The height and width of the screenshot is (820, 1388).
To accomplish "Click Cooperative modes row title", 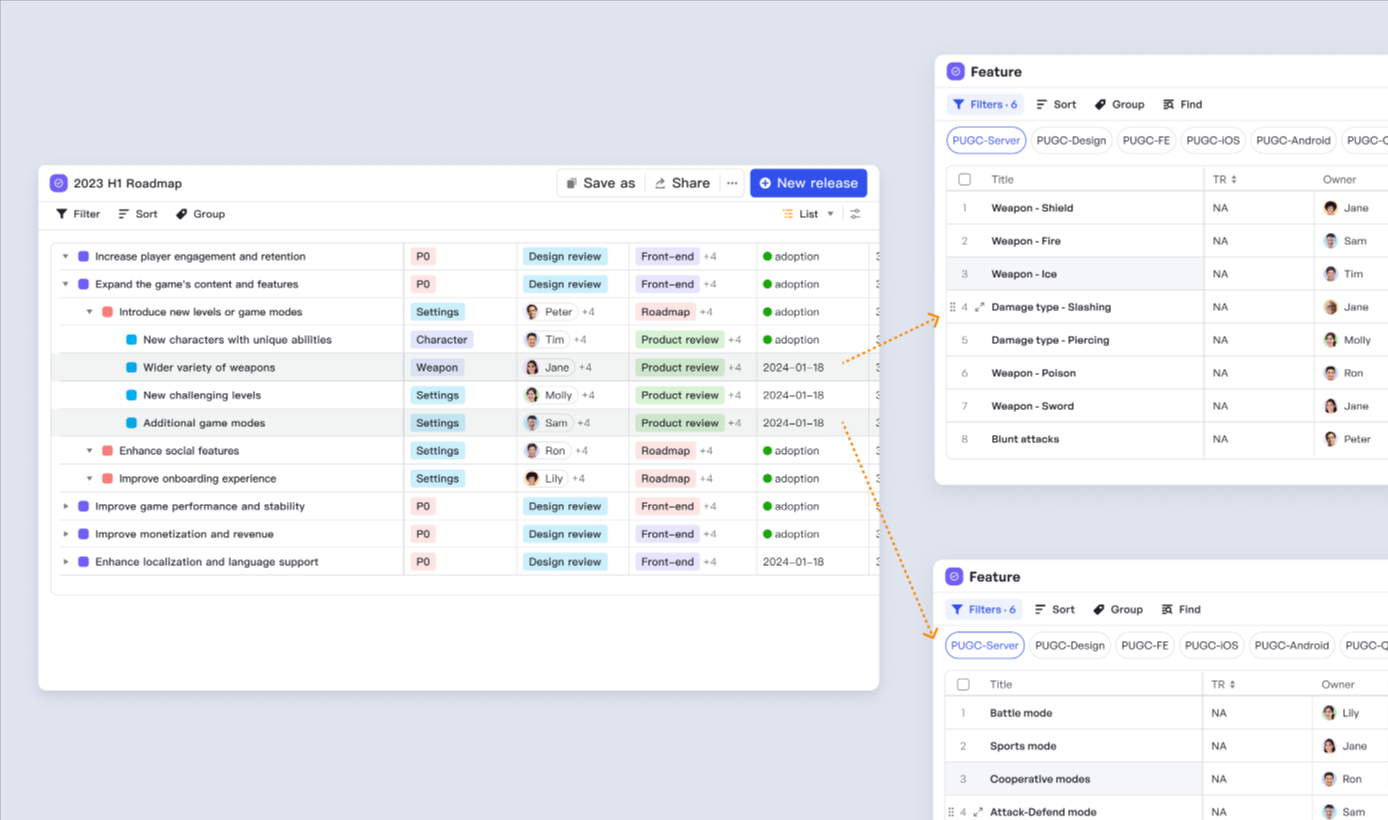I will click(1040, 779).
